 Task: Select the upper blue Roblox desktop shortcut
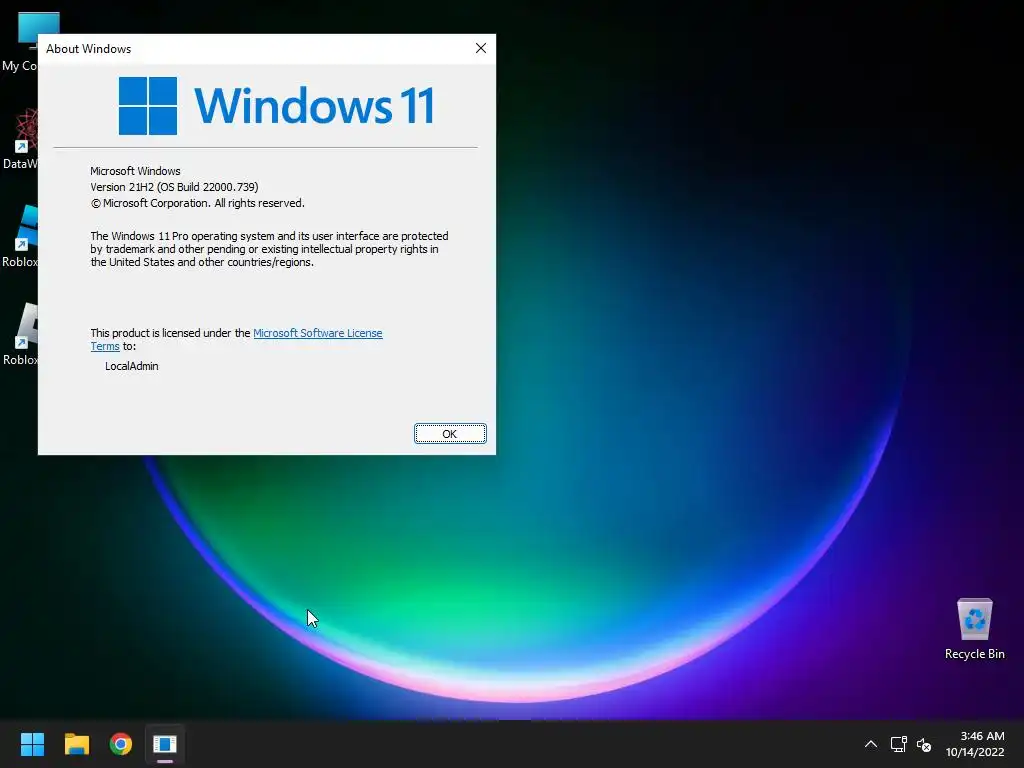tap(20, 236)
